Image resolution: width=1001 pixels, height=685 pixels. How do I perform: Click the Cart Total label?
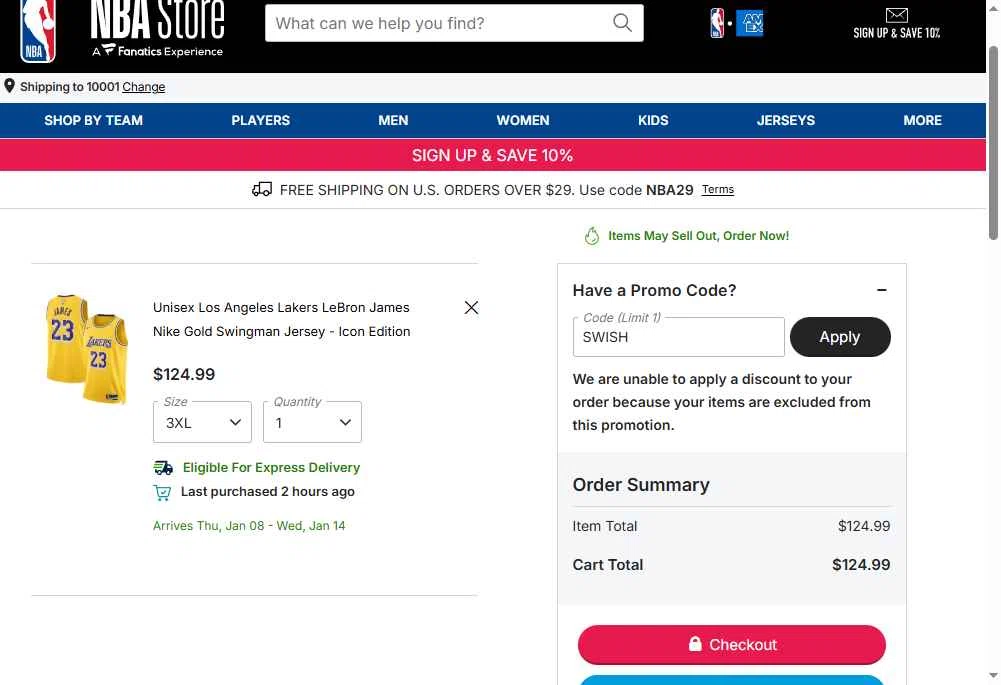pyautogui.click(x=608, y=565)
